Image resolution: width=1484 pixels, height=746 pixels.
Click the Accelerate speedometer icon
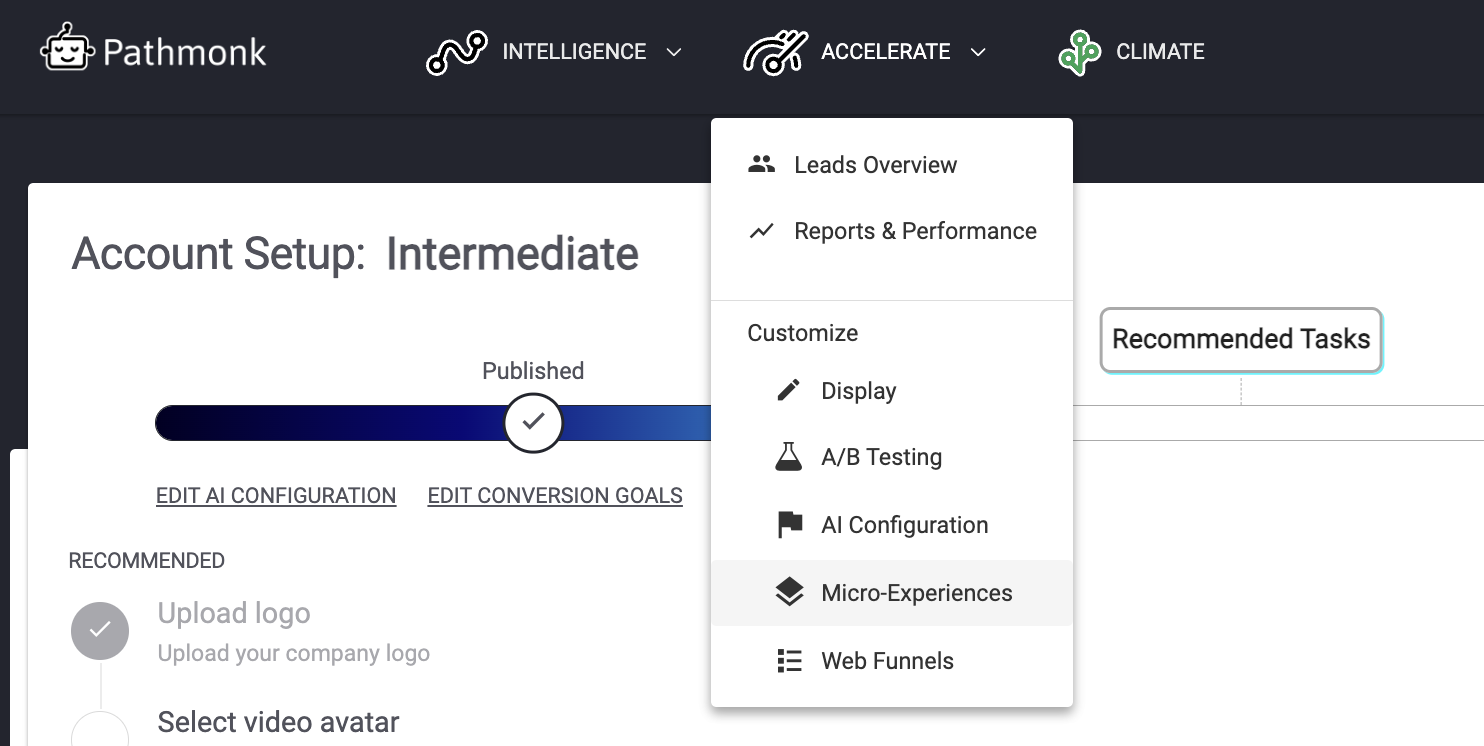point(775,52)
